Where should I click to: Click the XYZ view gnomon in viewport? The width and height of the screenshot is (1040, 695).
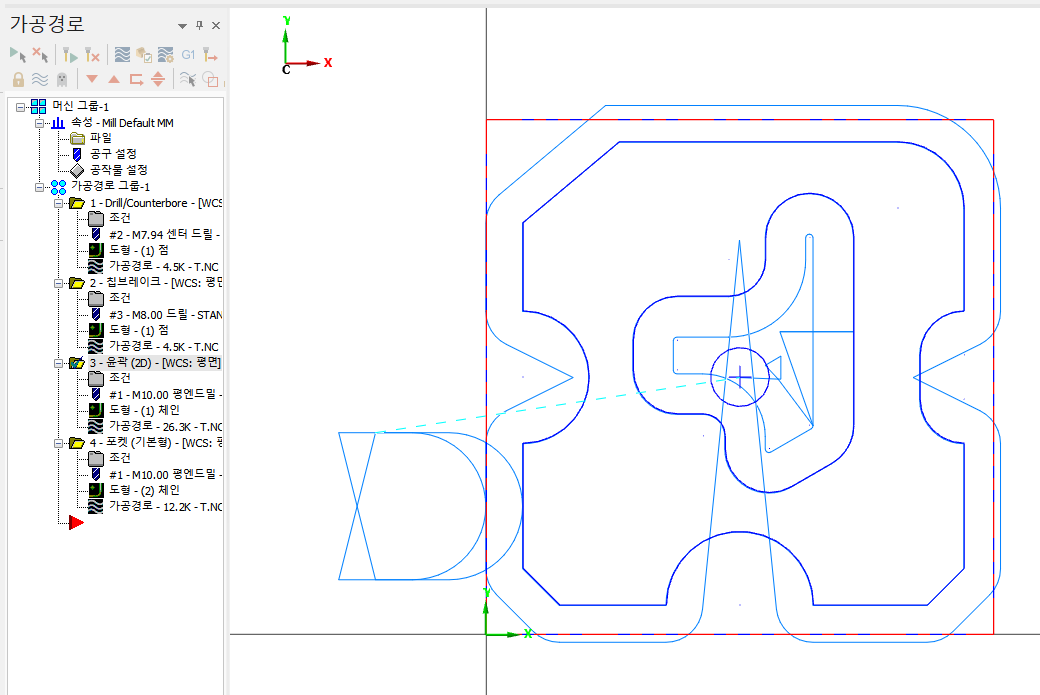point(305,45)
